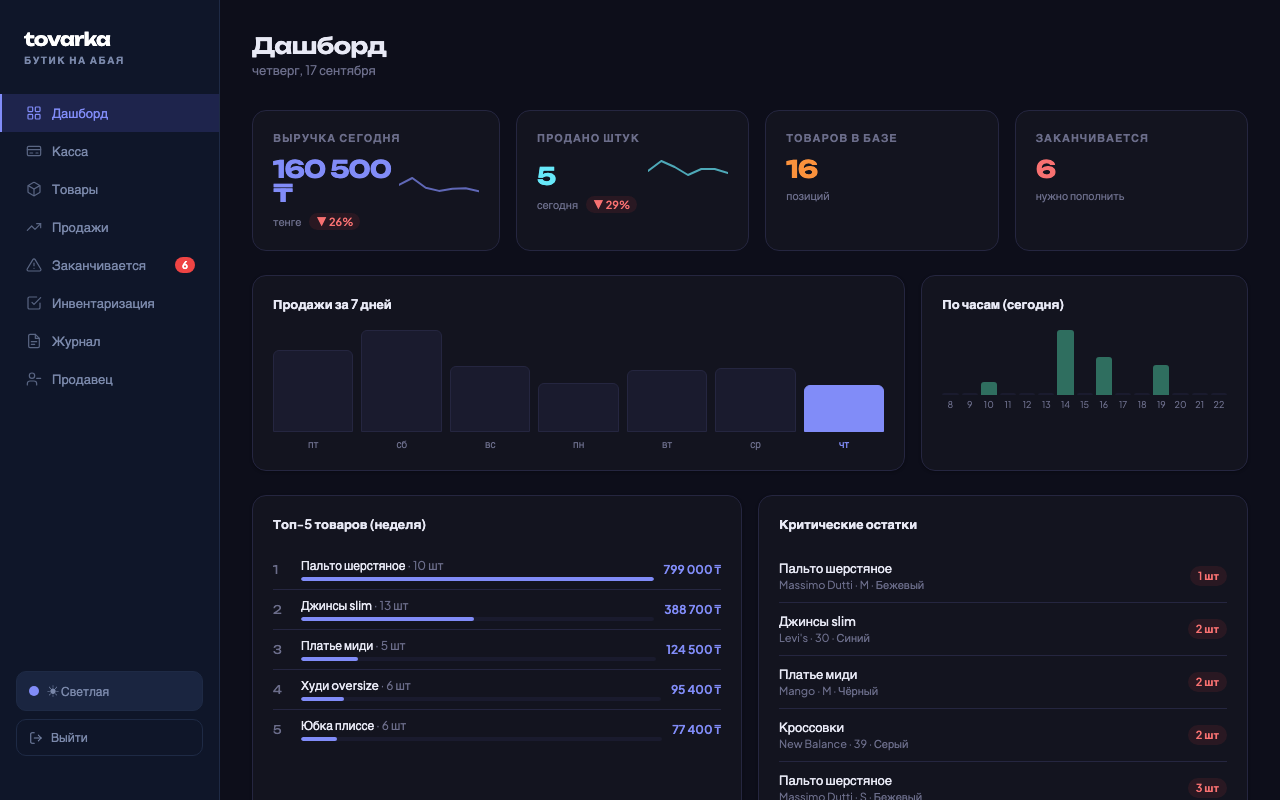Viewport: 1280px width, 800px height.
Task: Click the hourly bar for 16 o'clock
Action: point(1104,376)
